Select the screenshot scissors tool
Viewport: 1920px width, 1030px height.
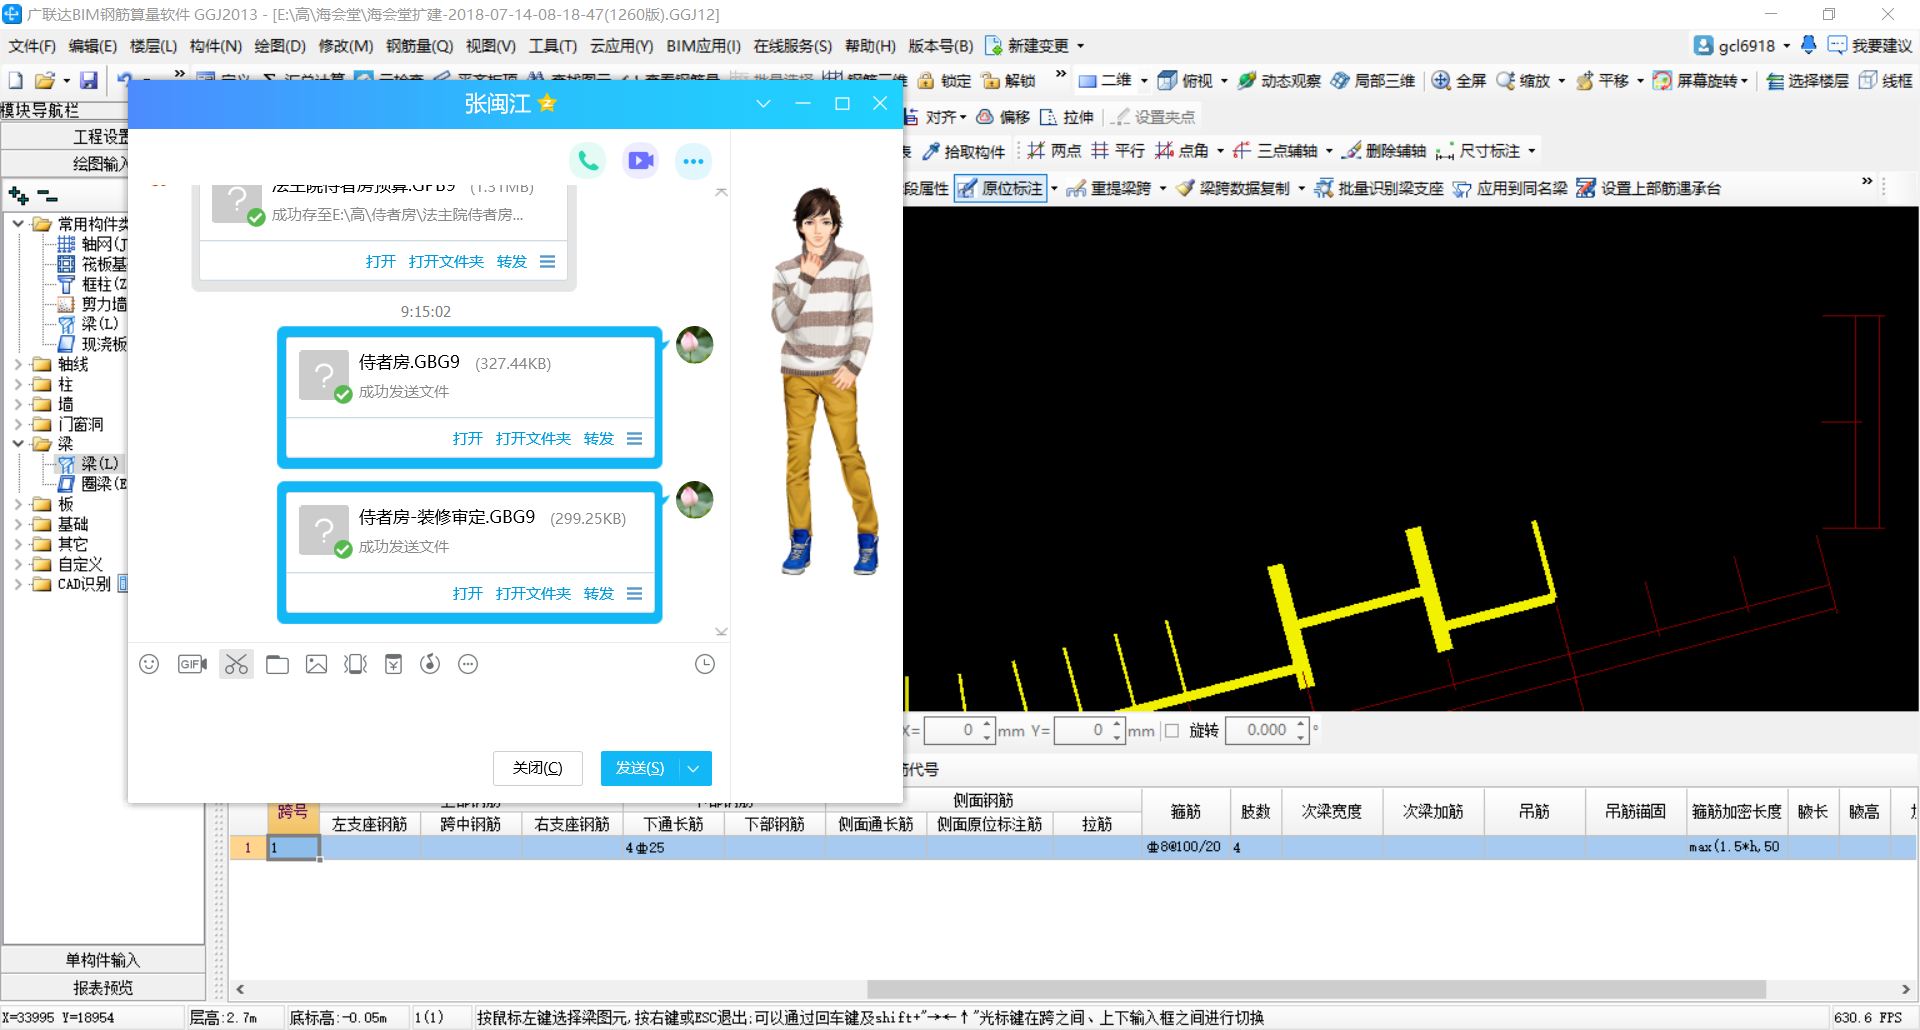(x=236, y=664)
